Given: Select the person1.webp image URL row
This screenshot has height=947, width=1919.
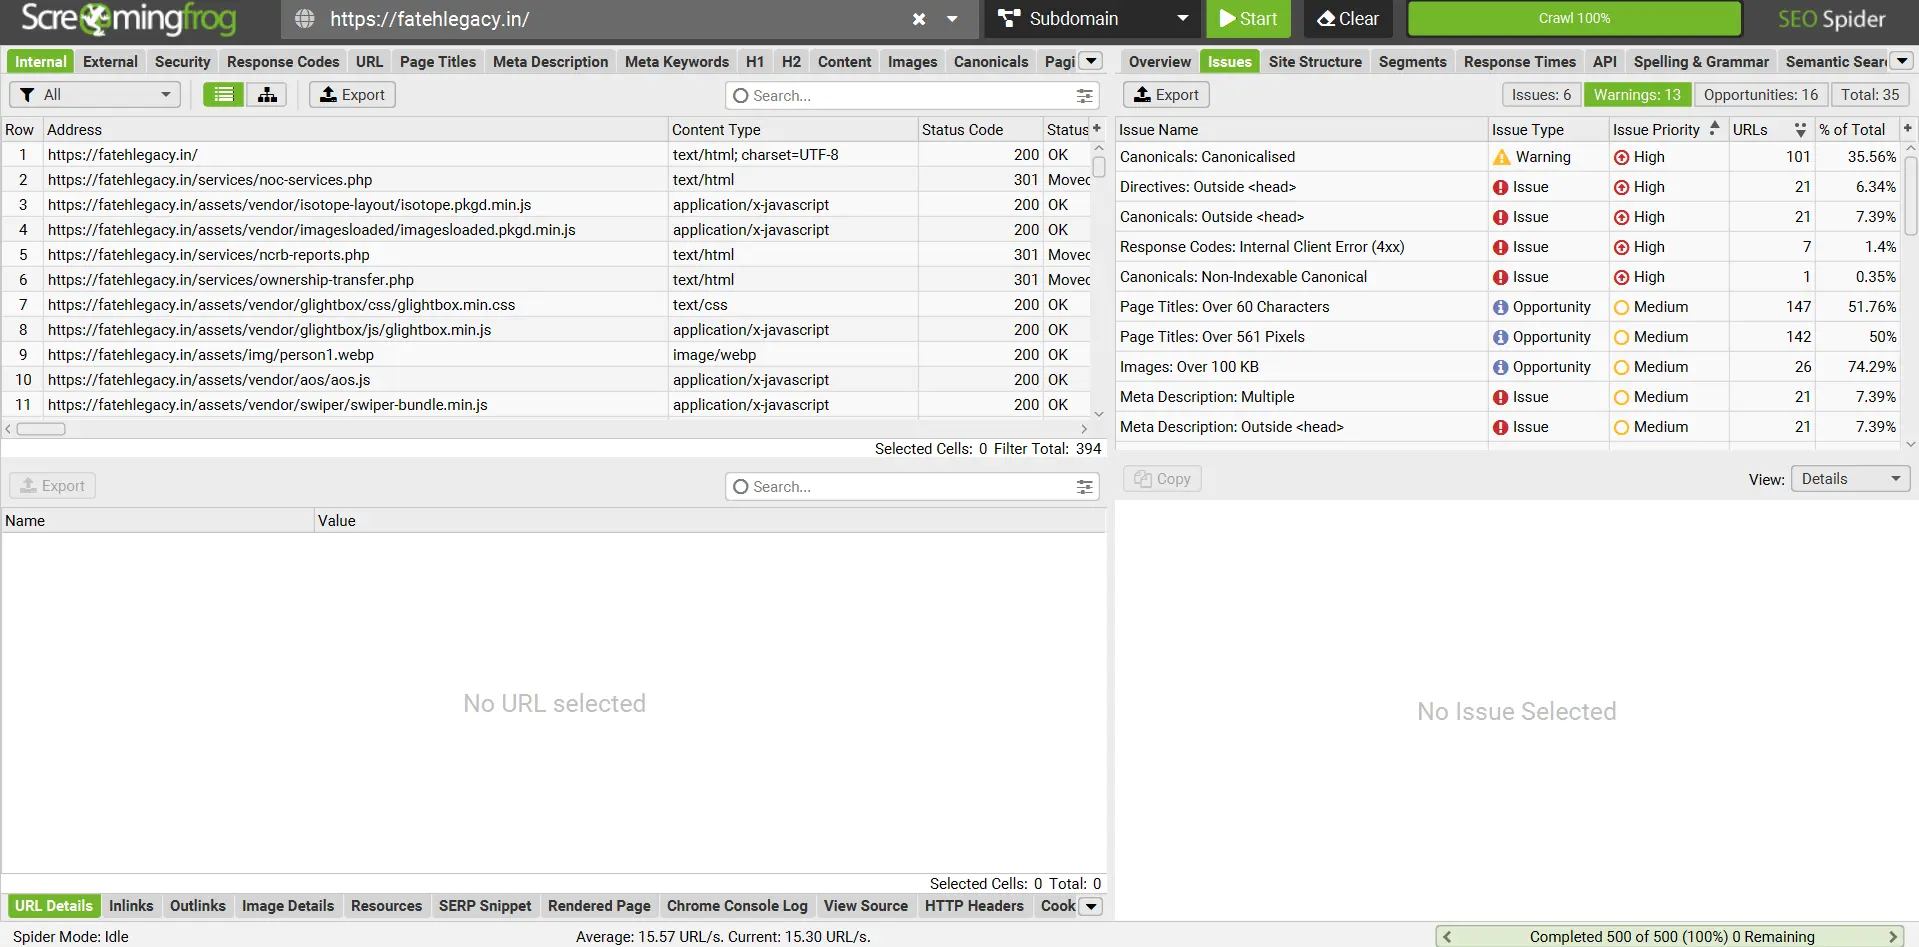Looking at the screenshot, I should coord(547,355).
